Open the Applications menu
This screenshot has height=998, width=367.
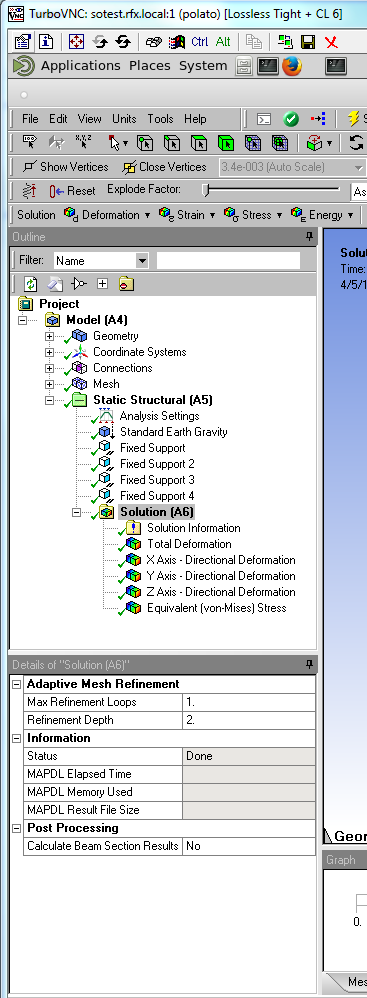(x=80, y=66)
